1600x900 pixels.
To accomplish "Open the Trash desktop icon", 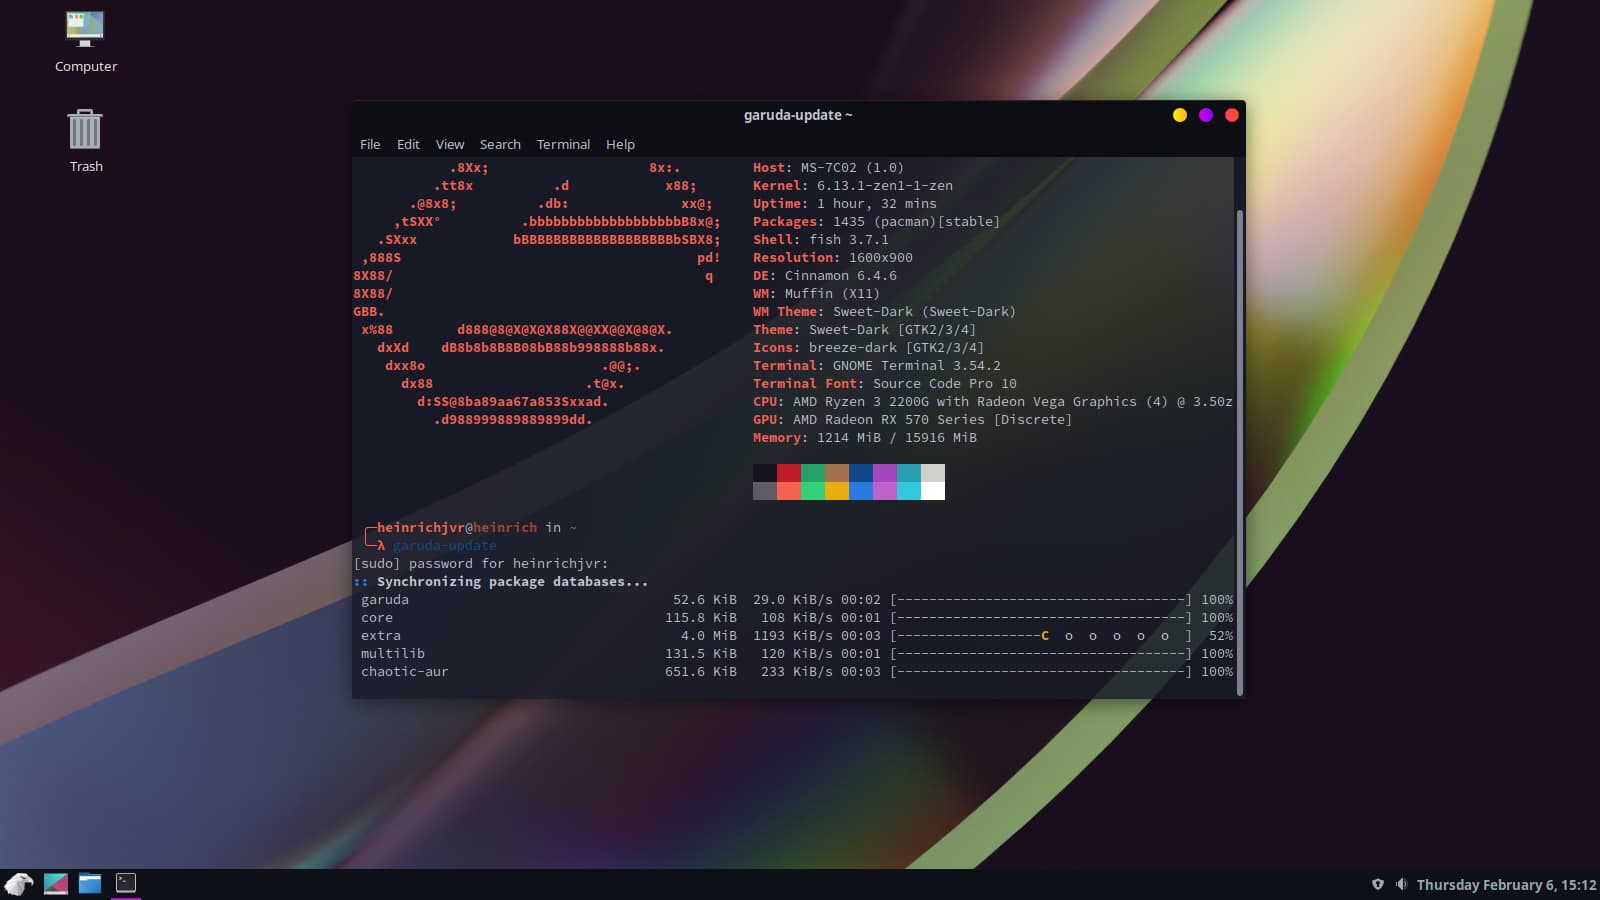I will 85,141.
